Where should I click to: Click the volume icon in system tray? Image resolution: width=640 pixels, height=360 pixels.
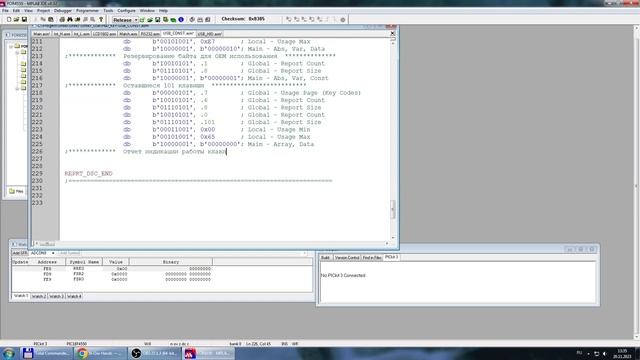point(604,353)
